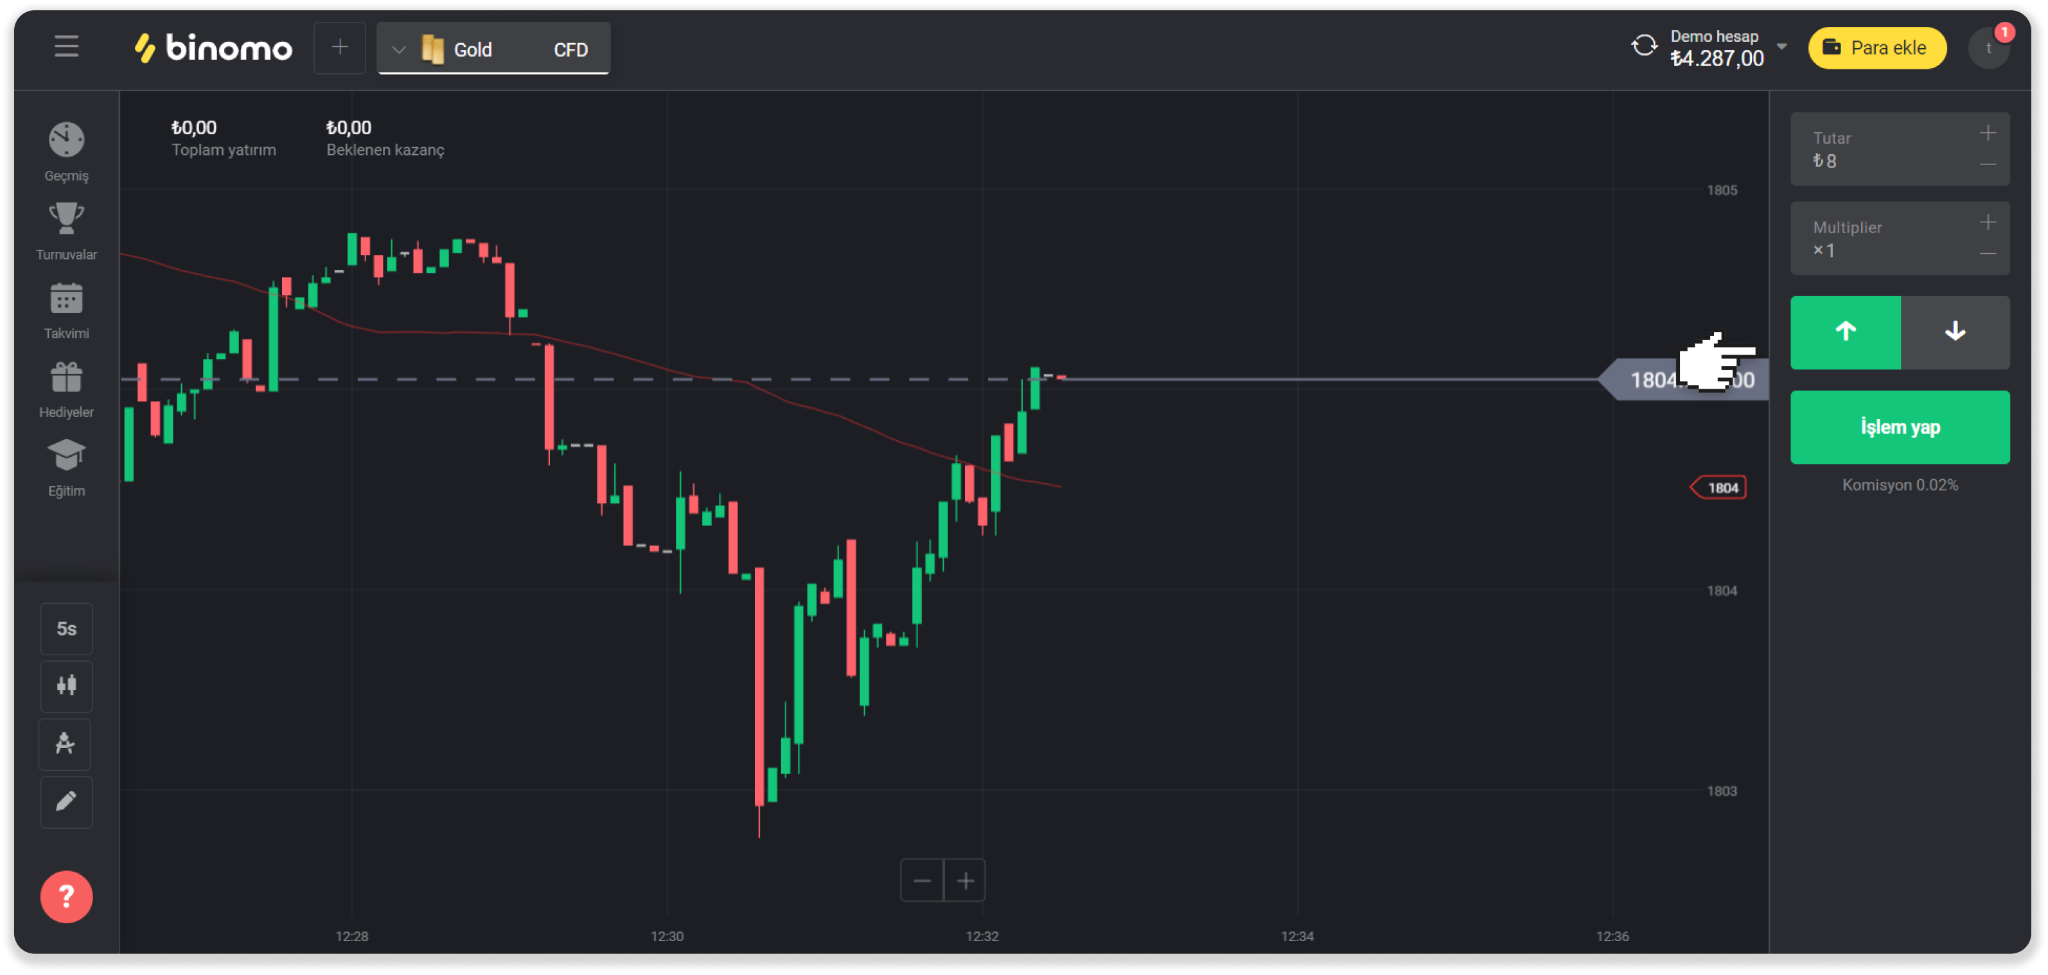Open the hamburger main menu
The width and height of the screenshot is (2048, 975).
point(66,47)
